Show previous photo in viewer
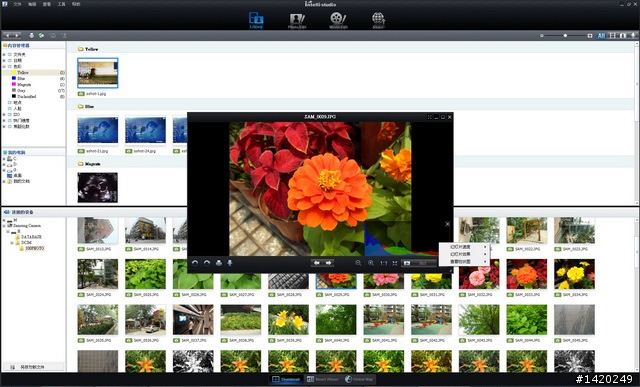 [x=317, y=263]
